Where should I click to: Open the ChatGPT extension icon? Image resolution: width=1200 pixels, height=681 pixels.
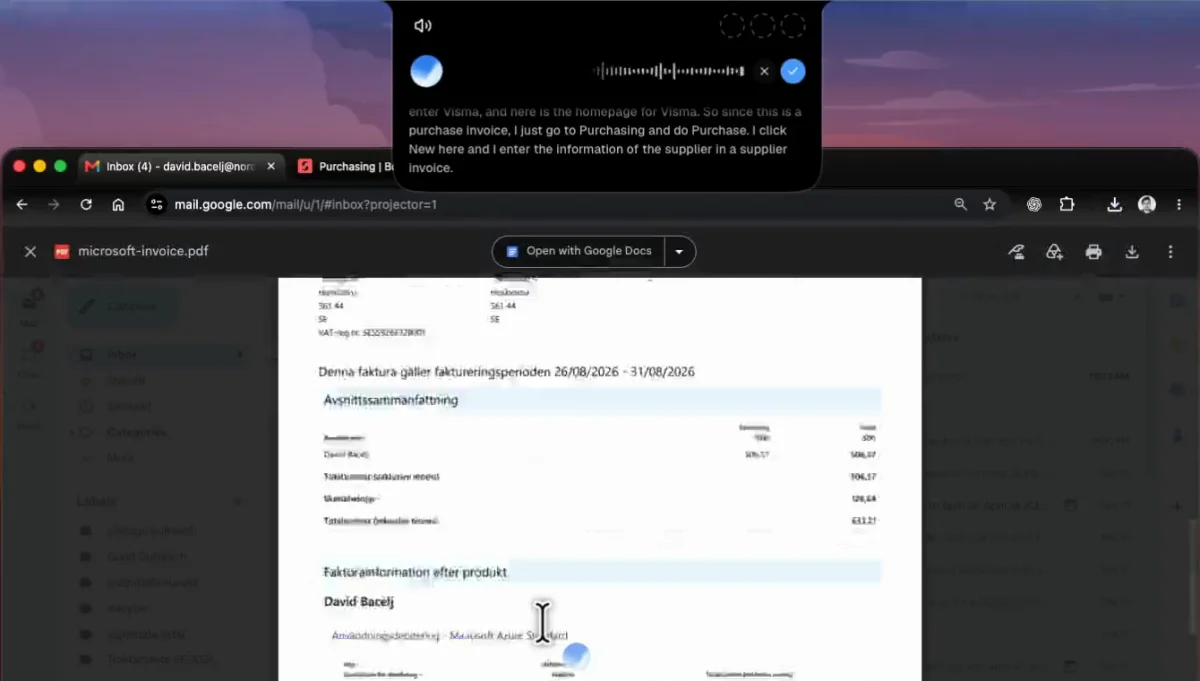(x=1034, y=204)
